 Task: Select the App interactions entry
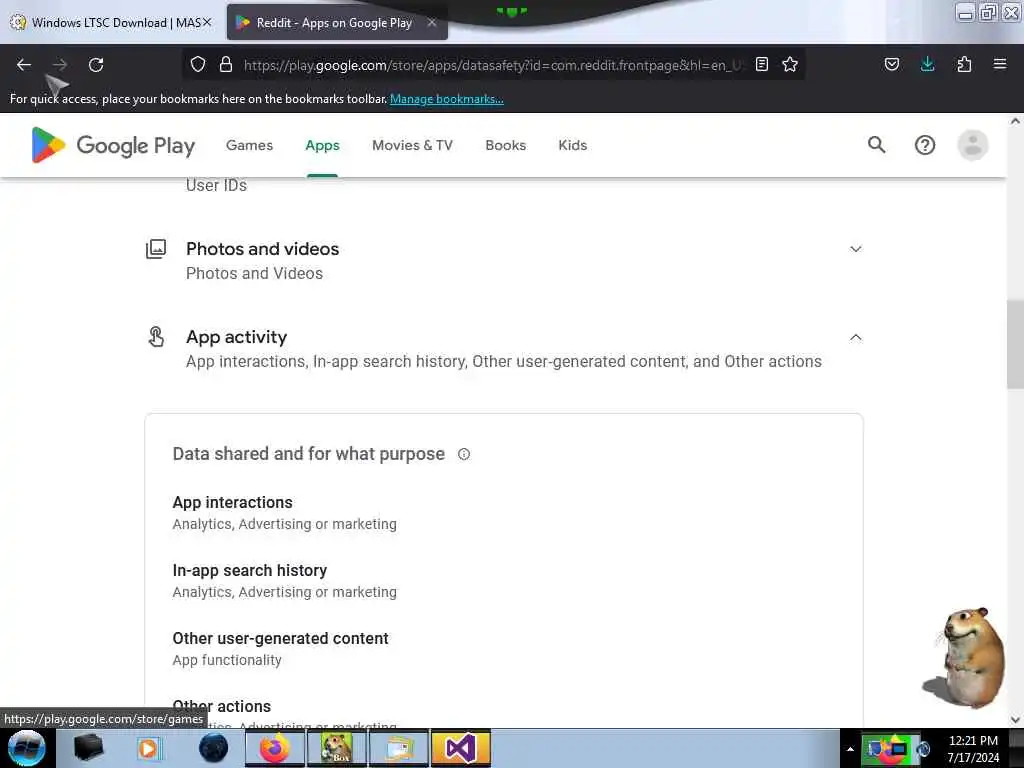[x=232, y=502]
